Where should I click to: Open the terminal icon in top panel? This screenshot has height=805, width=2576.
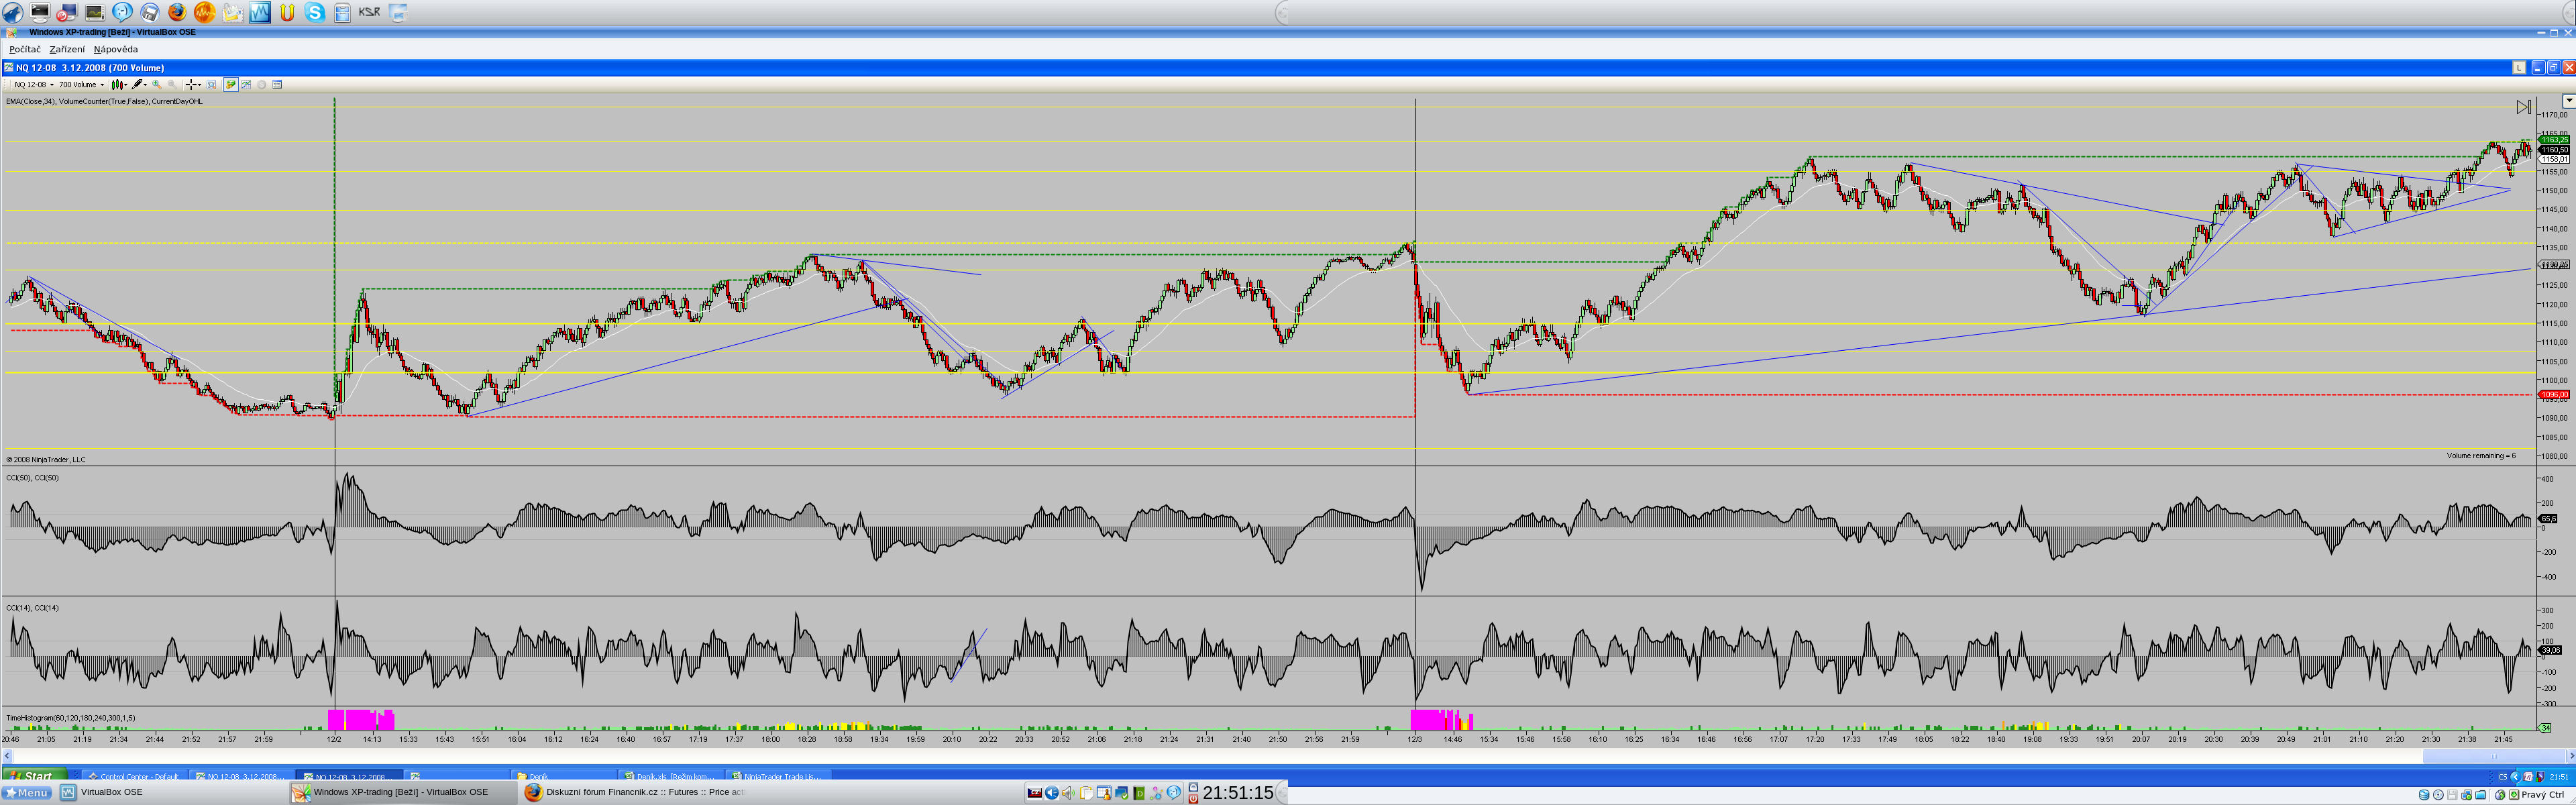coord(40,12)
